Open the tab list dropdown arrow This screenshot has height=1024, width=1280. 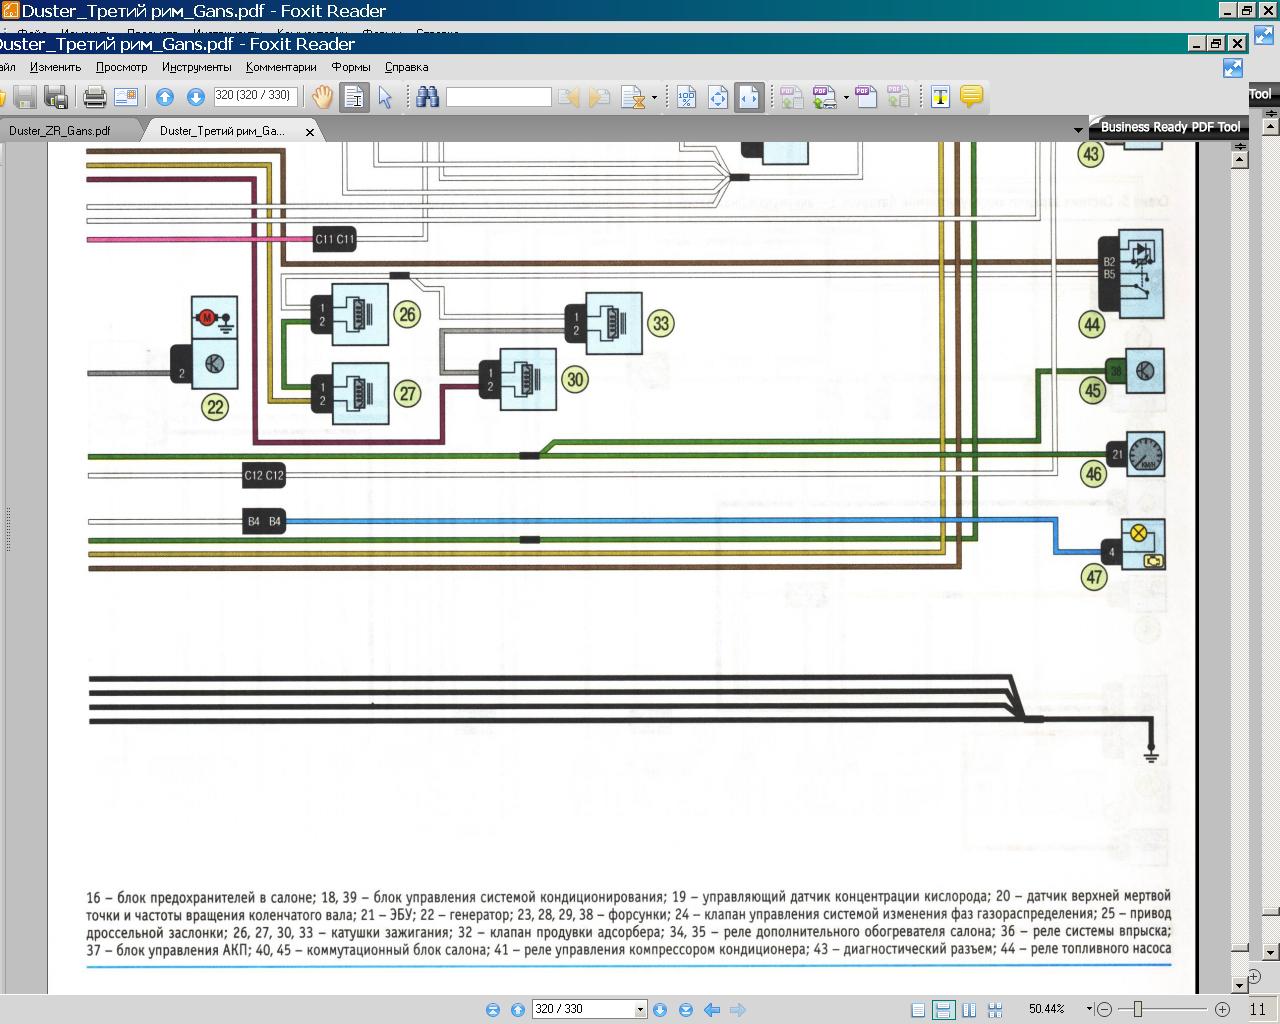point(1078,131)
